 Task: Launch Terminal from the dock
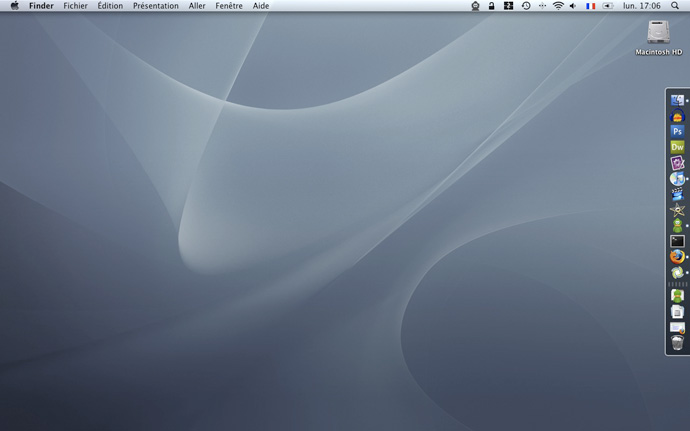click(x=677, y=241)
